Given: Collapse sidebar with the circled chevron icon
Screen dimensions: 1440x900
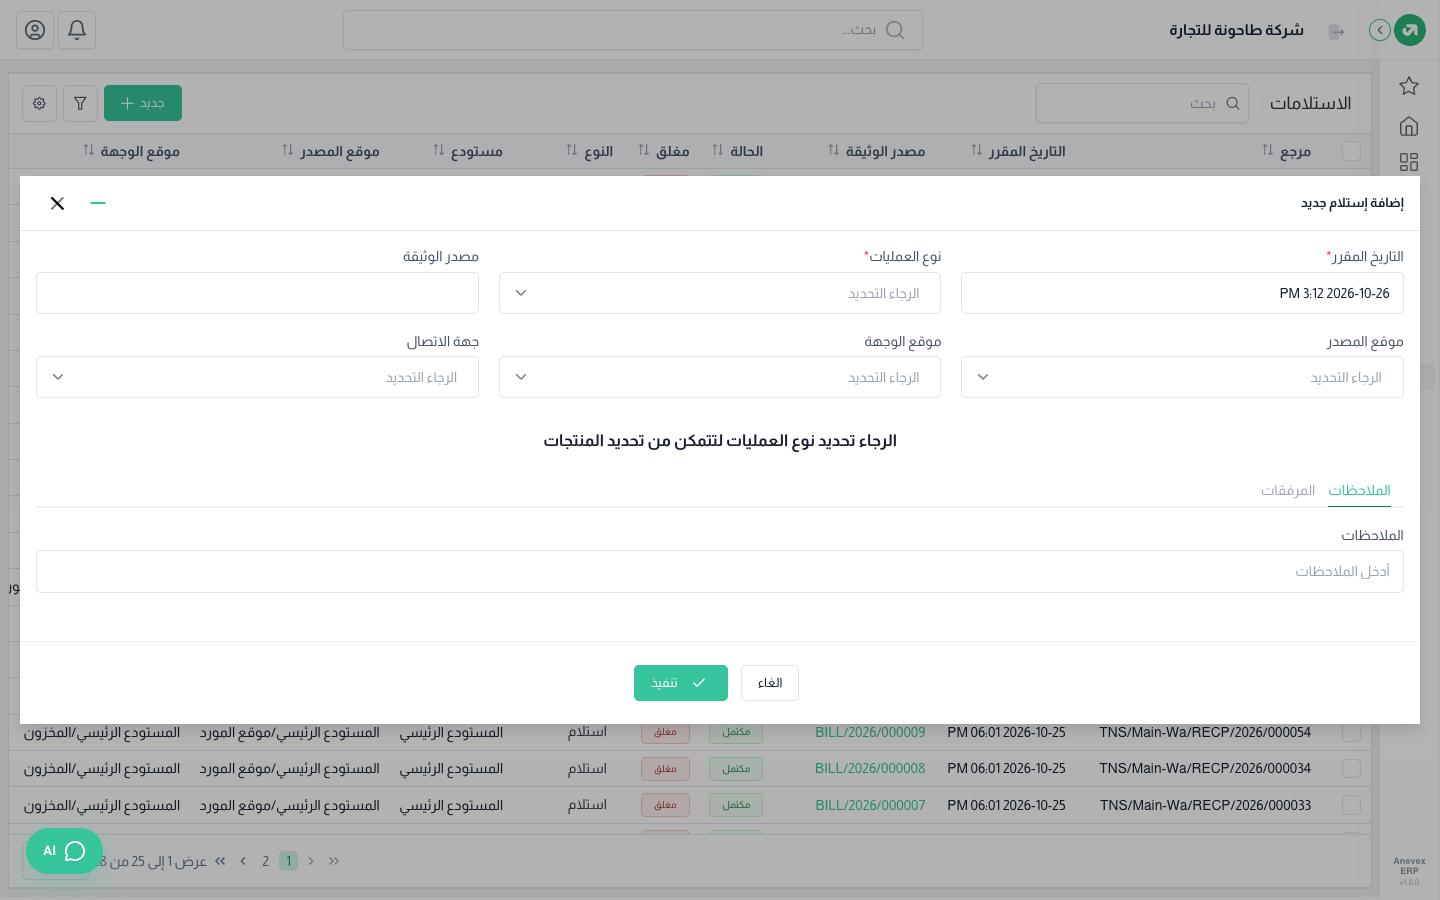Looking at the screenshot, I should pyautogui.click(x=1380, y=30).
